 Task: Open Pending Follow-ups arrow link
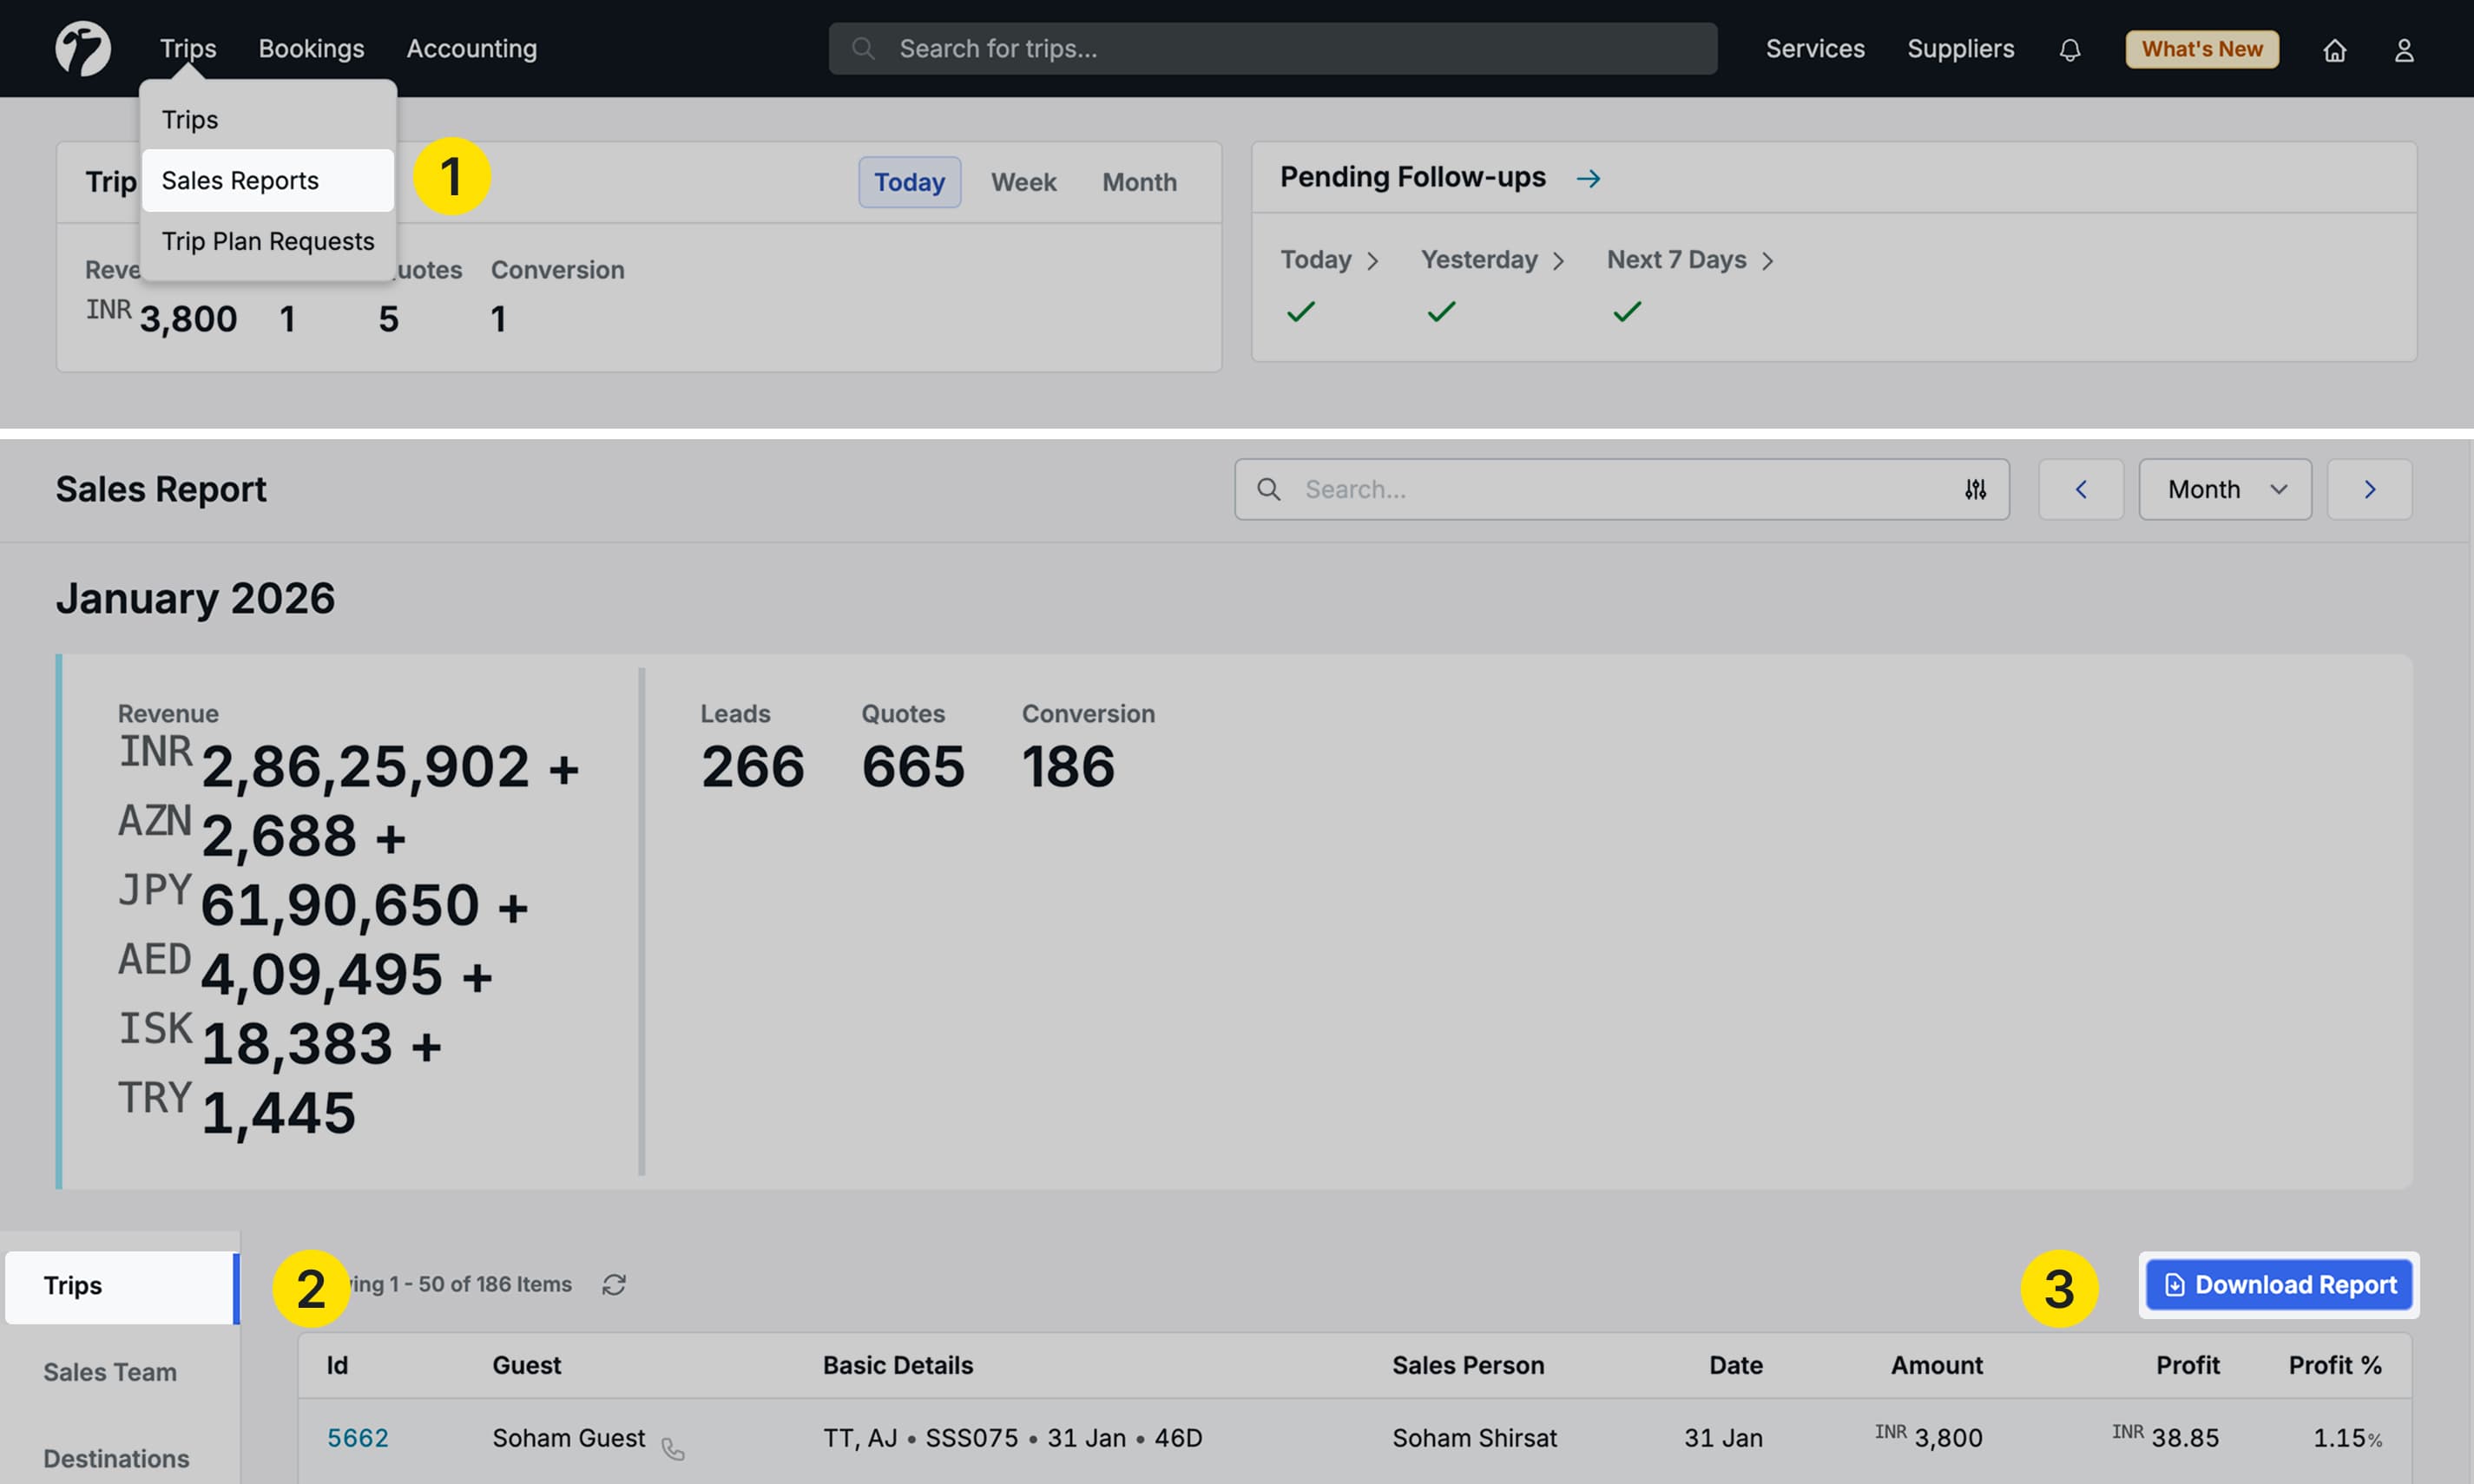point(1588,178)
